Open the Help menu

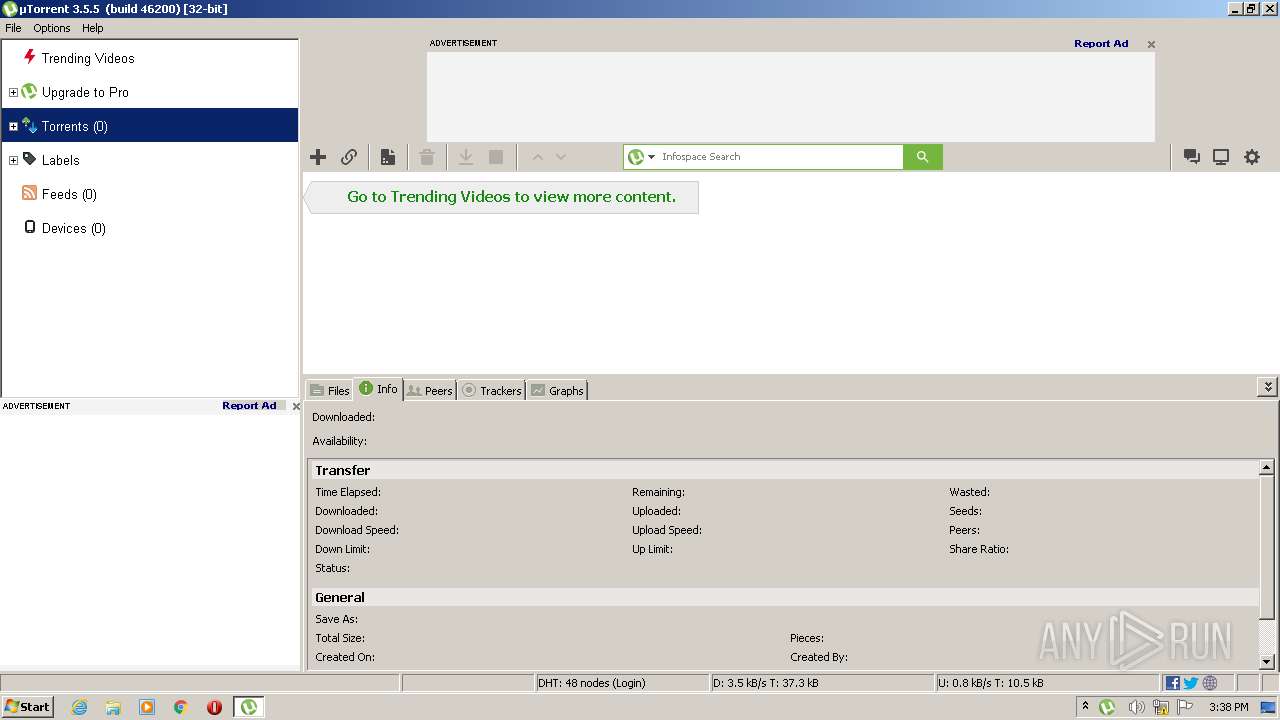(x=93, y=28)
